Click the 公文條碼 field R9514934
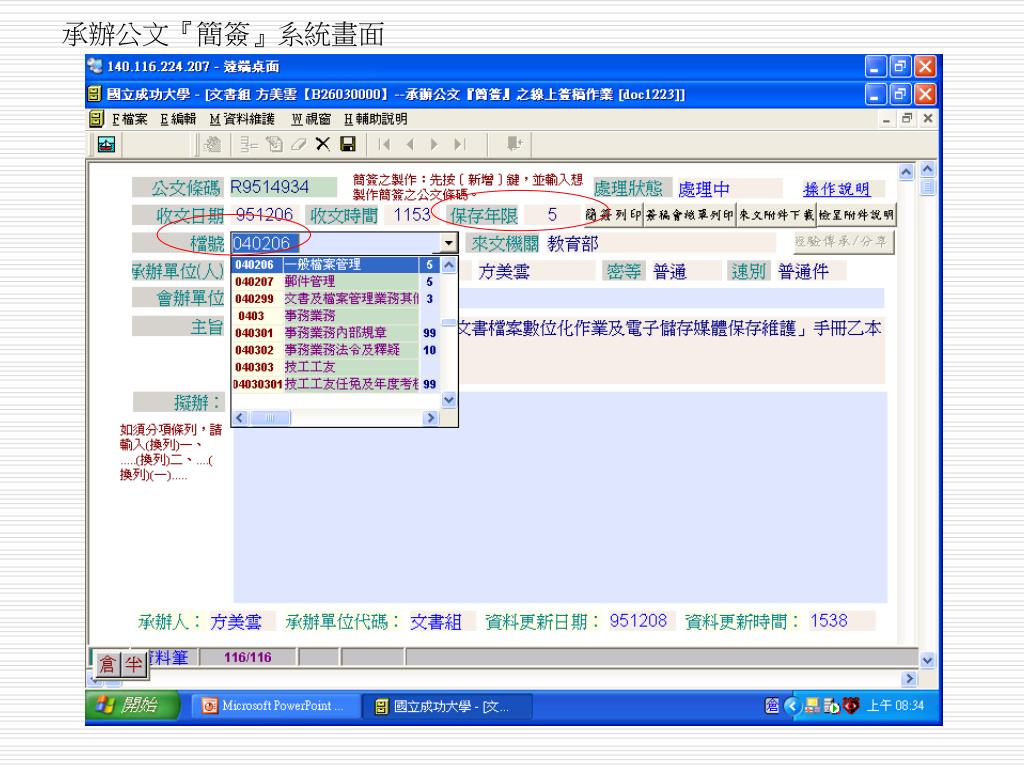The height and width of the screenshot is (768, 1024). [283, 187]
